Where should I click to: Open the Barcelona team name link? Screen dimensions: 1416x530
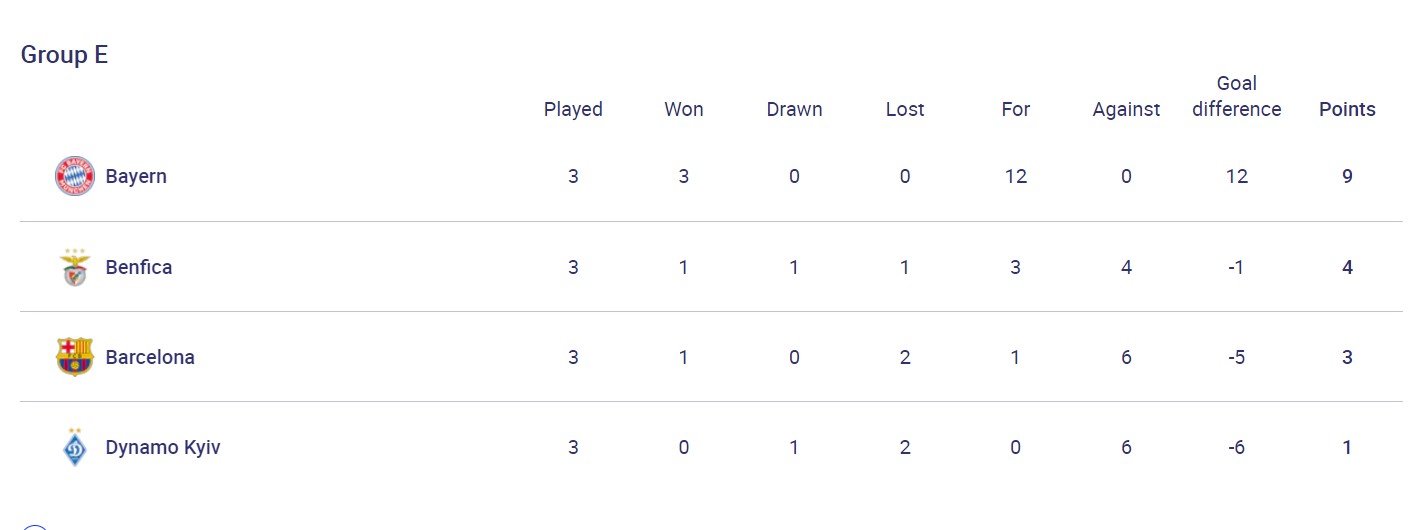(150, 357)
